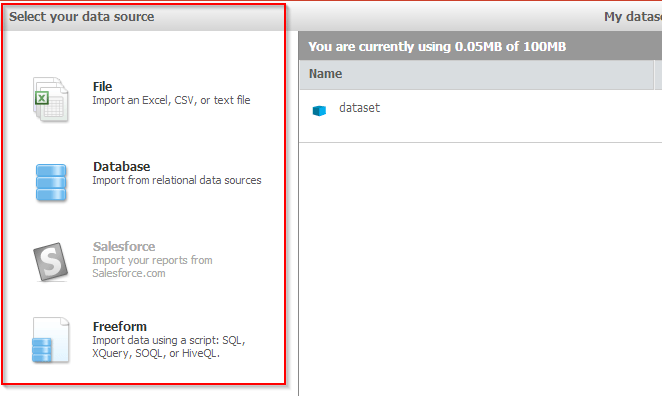Image resolution: width=662 pixels, height=396 pixels.
Task: Click the Name column header
Action: coord(477,74)
